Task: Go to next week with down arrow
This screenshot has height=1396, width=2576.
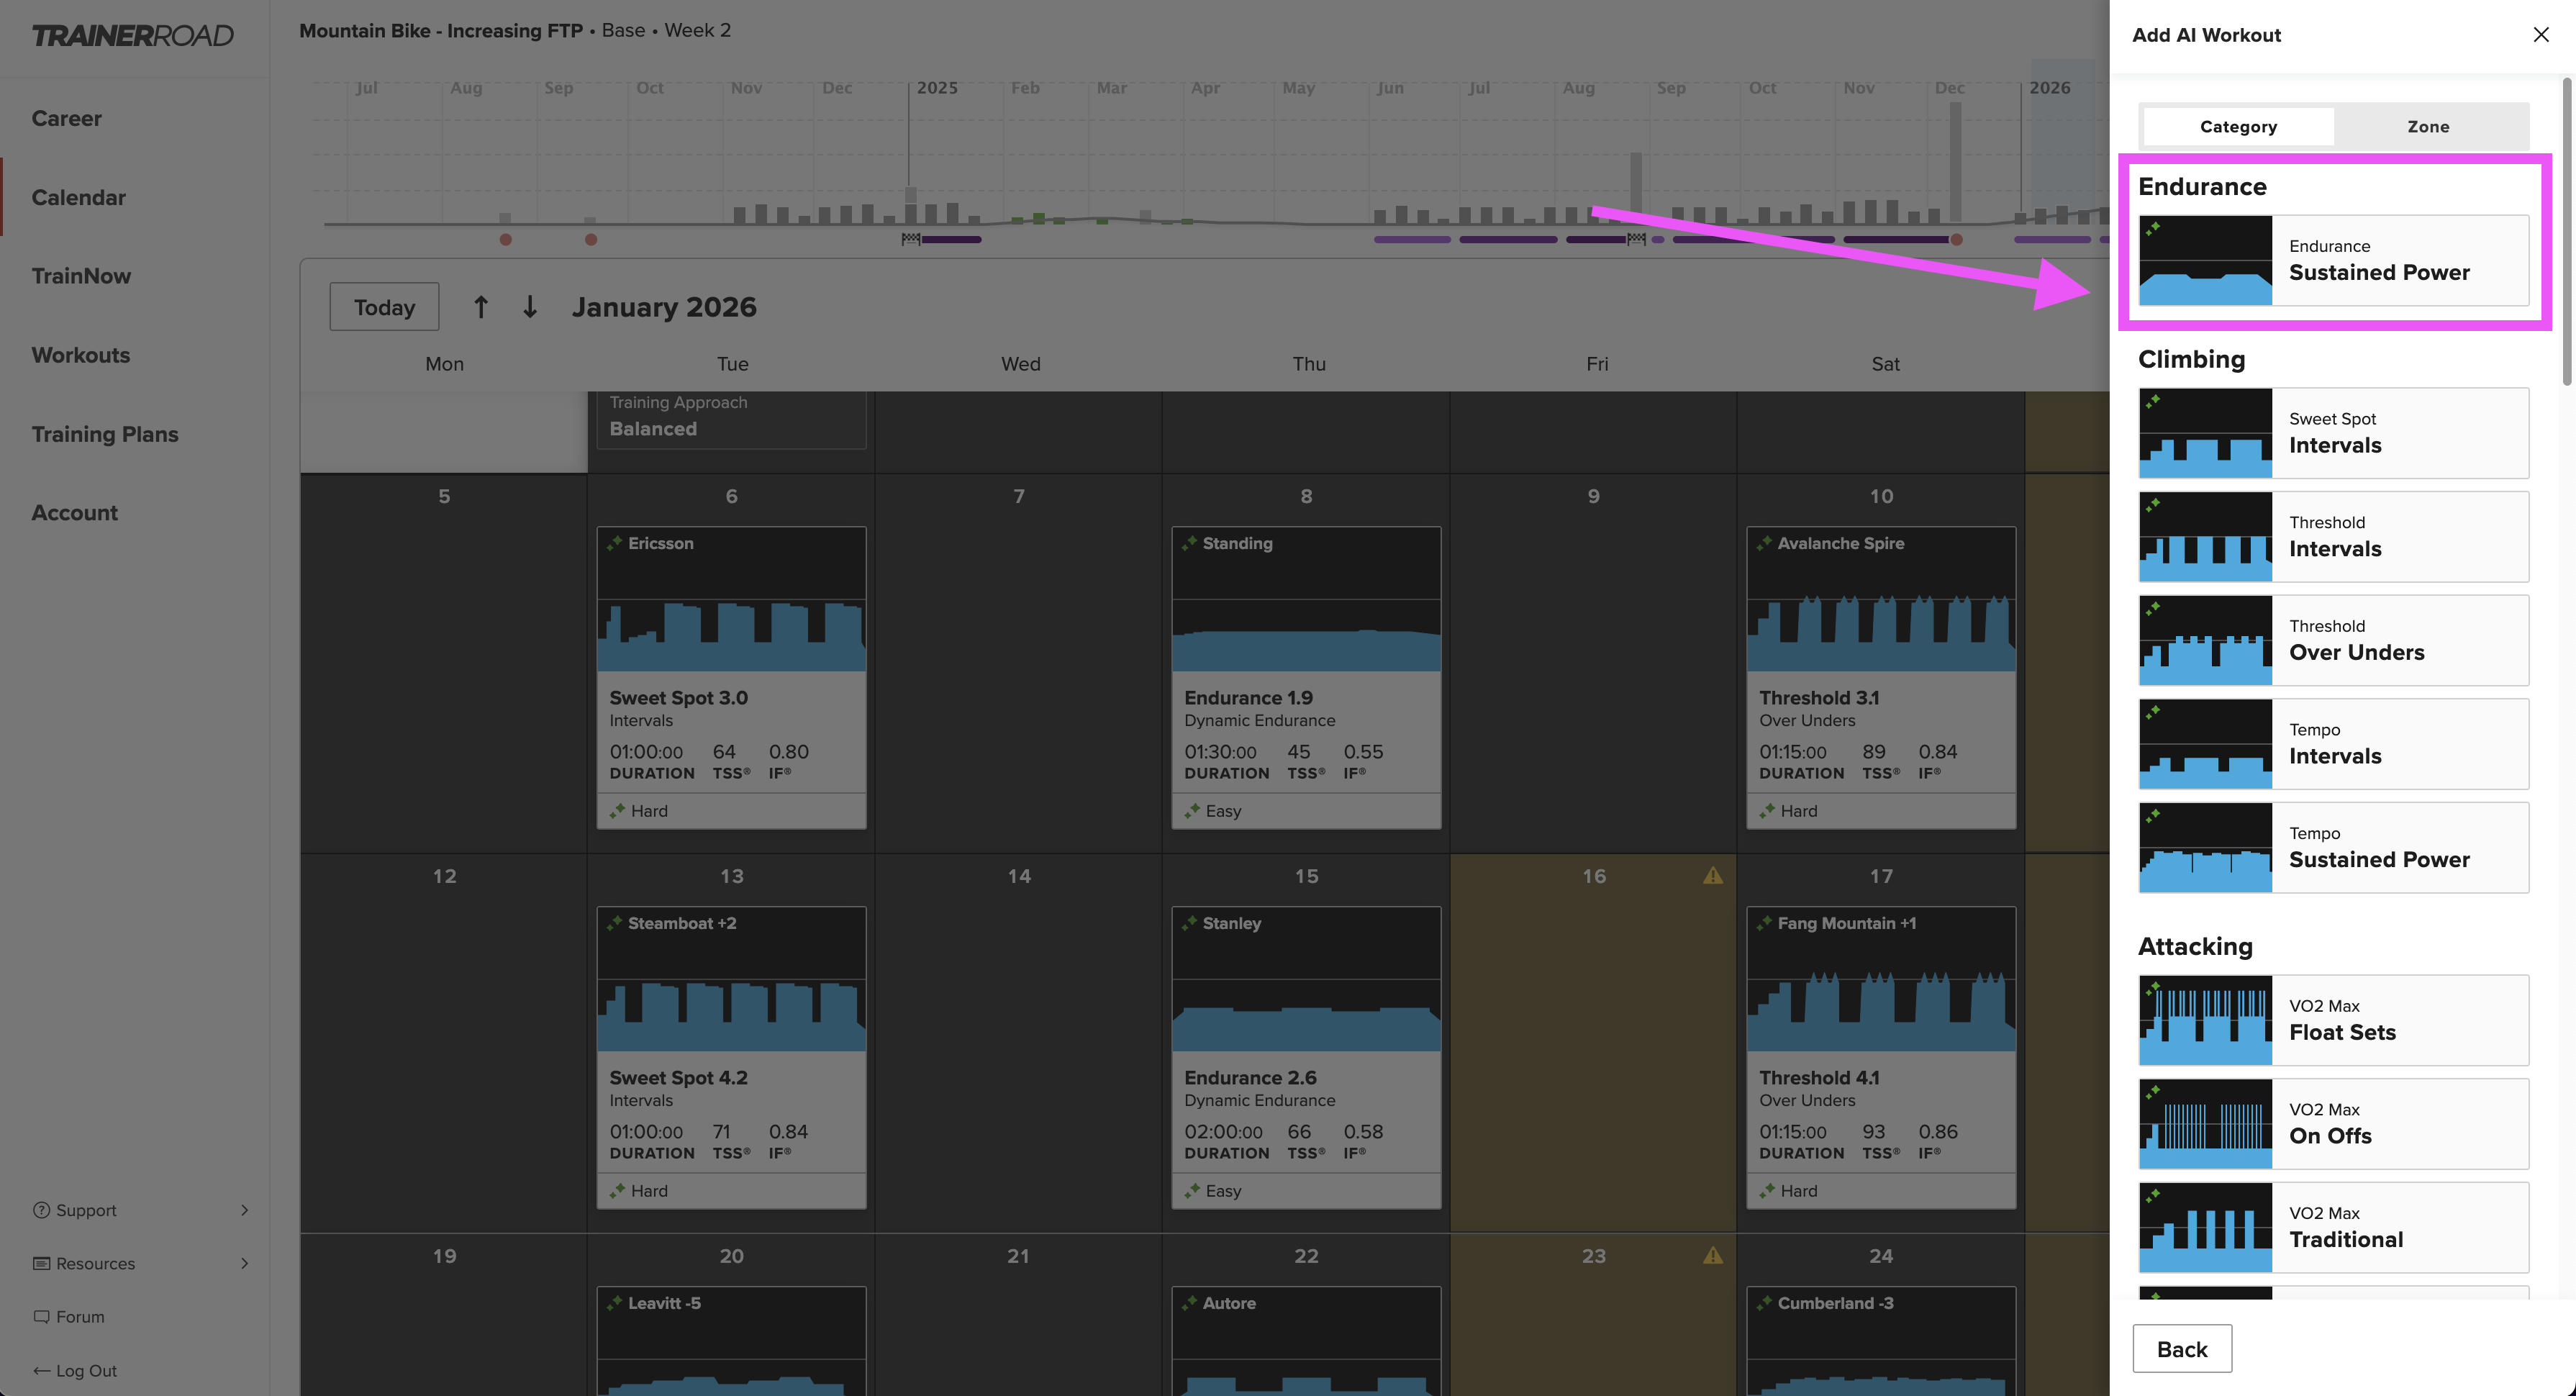Action: [x=530, y=307]
